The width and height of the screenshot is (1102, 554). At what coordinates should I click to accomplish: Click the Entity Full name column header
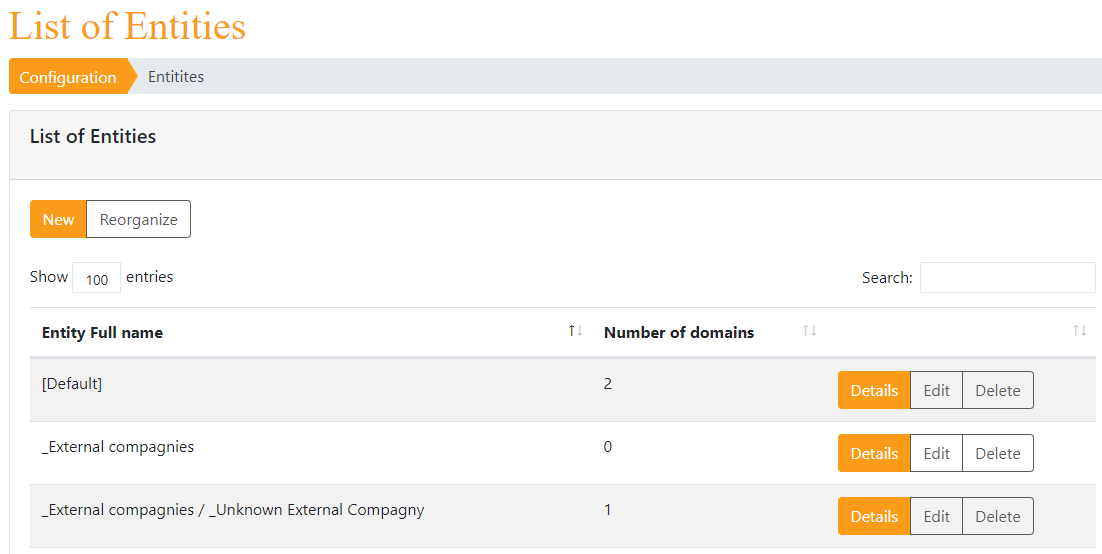click(102, 333)
